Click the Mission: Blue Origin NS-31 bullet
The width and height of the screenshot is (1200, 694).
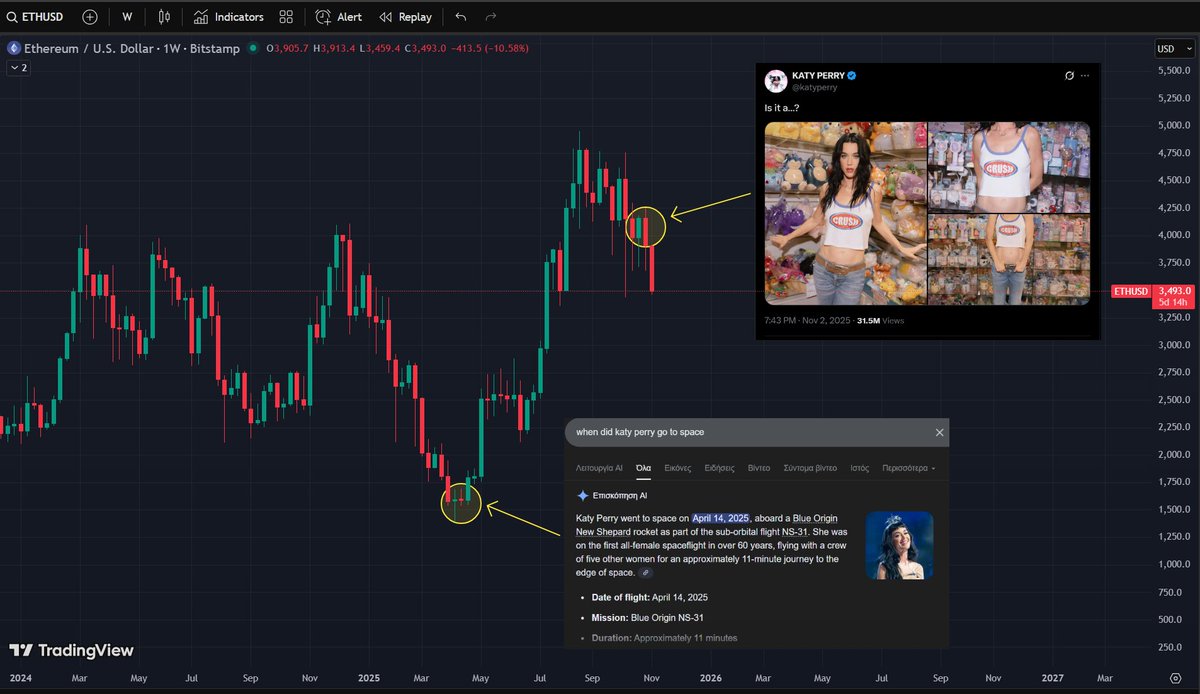coord(648,617)
